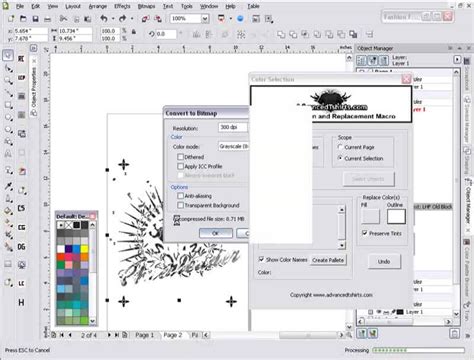This screenshot has width=474, height=360.
Task: Open the Resolution 300 dpi dropdown
Action: [x=233, y=127]
